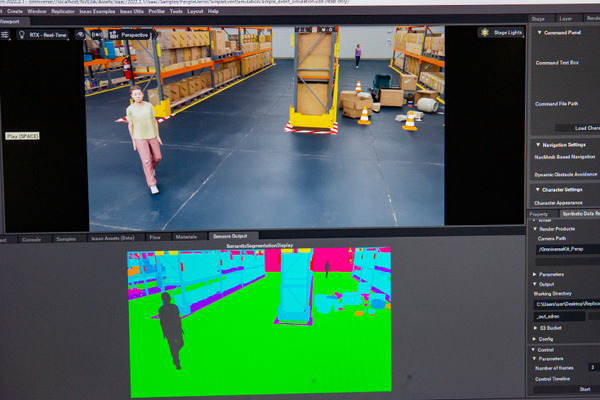This screenshot has width=600, height=400.
Task: Expand the S3 Bucket section
Action: coord(533,327)
